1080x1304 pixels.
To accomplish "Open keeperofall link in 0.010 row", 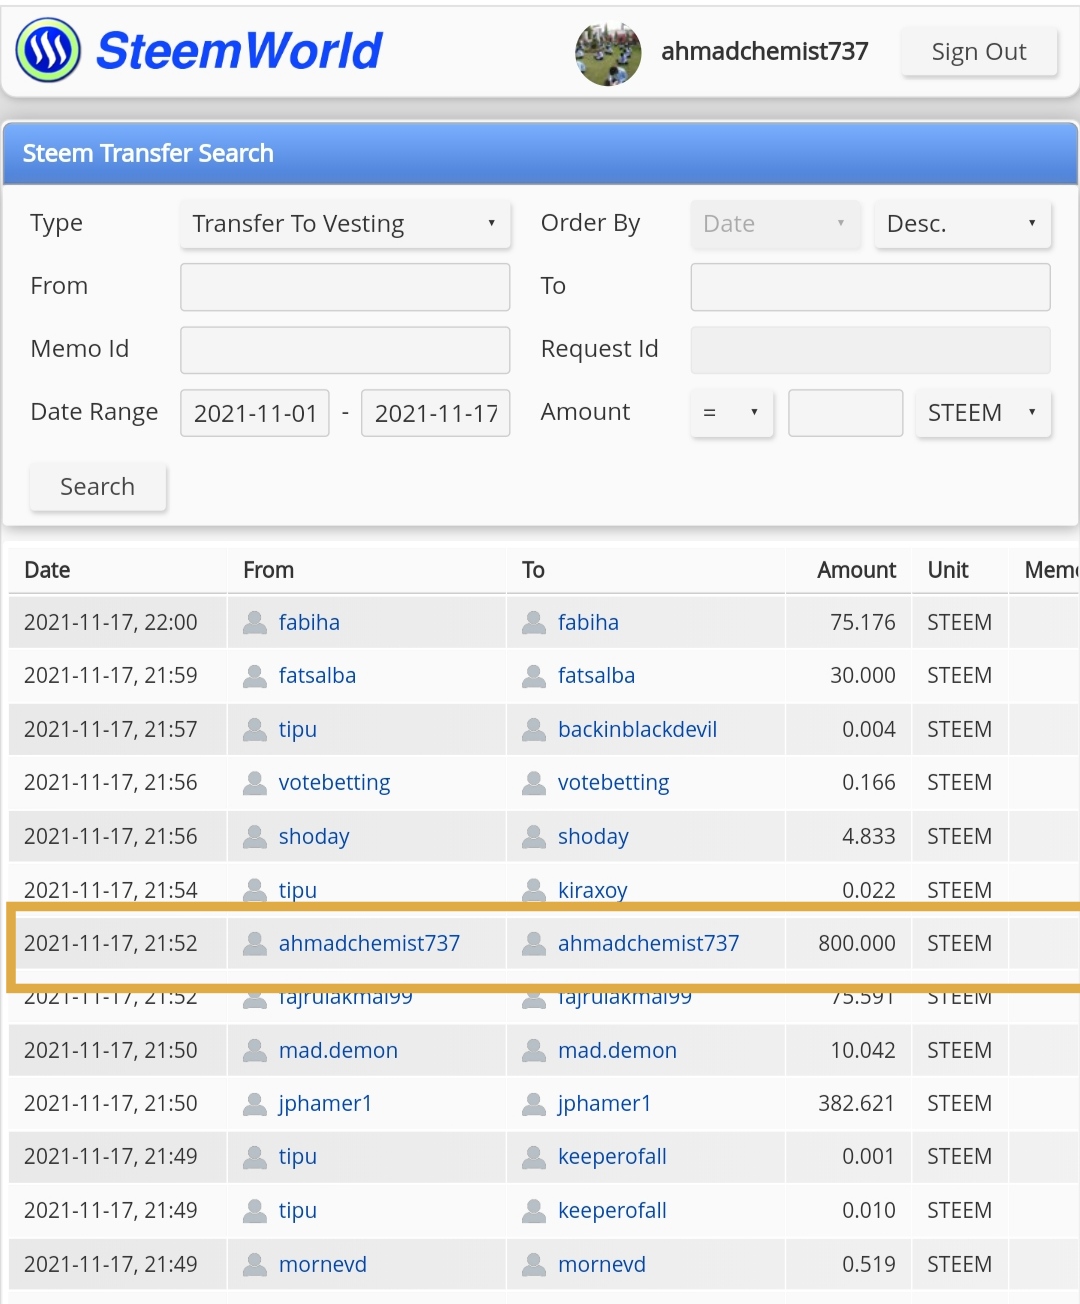I will (x=612, y=1211).
